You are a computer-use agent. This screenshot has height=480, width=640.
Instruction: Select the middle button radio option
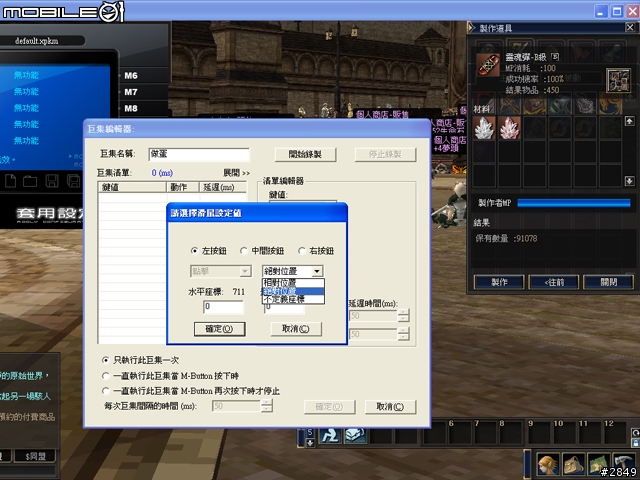pos(262,251)
